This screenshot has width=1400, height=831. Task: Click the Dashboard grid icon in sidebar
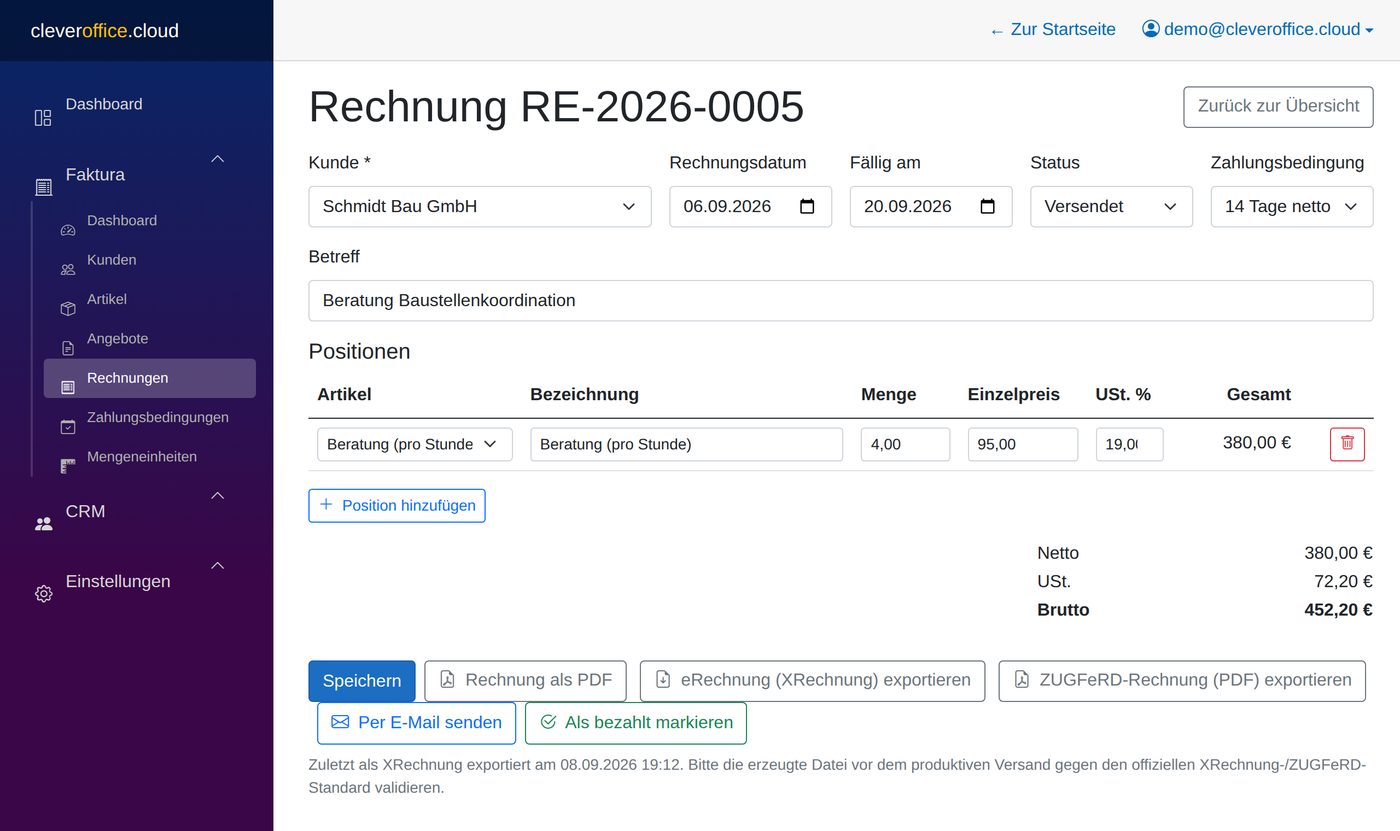[x=43, y=118]
